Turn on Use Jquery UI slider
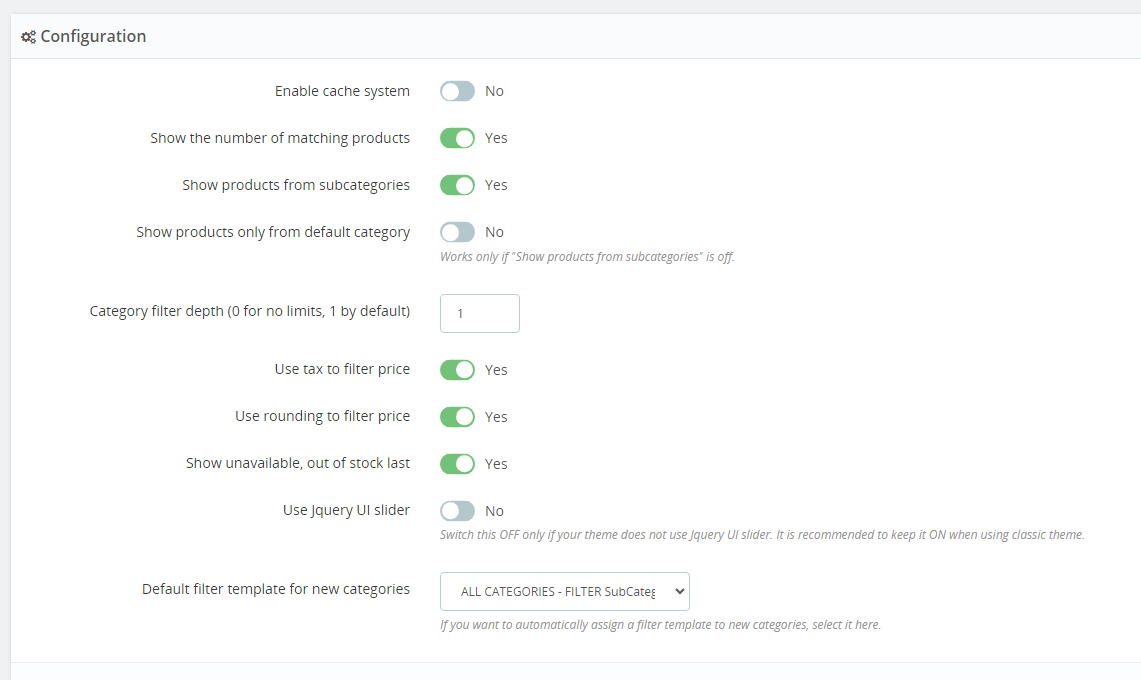Image resolution: width=1141 pixels, height=680 pixels. [x=457, y=511]
